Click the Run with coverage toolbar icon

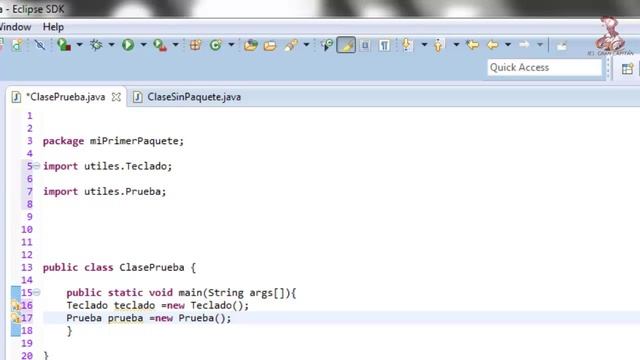[x=64, y=44]
